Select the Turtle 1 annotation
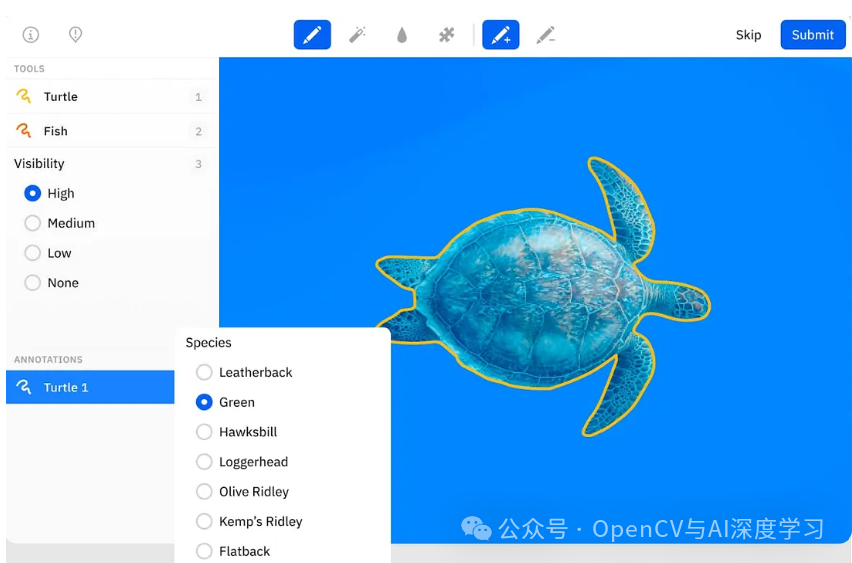This screenshot has height=563, width=852. tap(90, 387)
